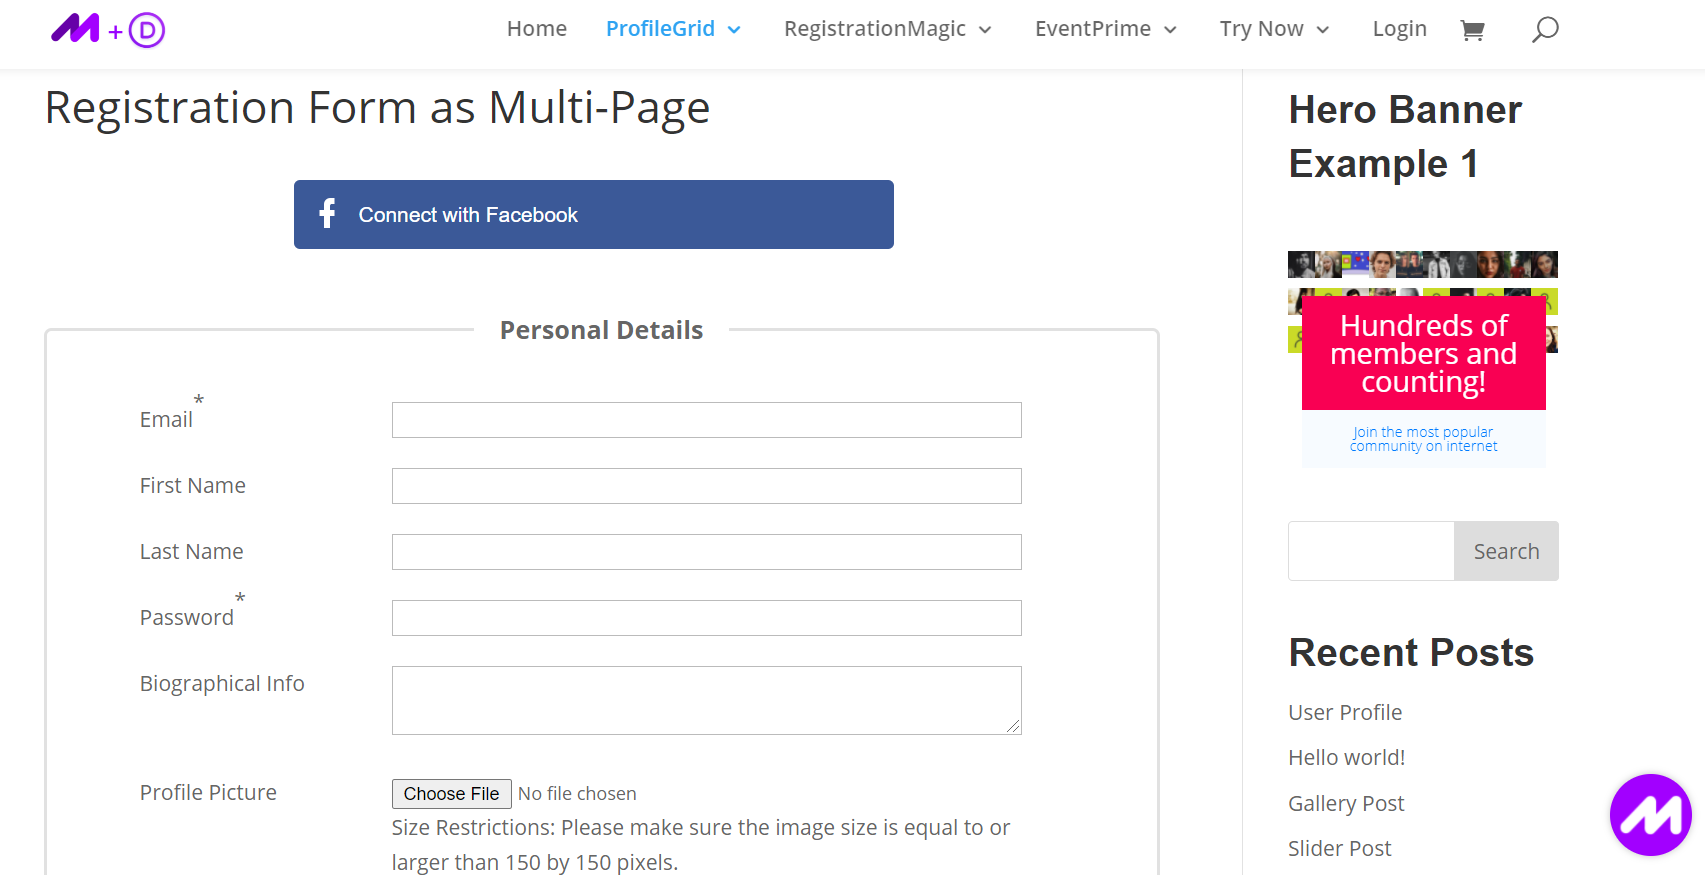Screen dimensions: 1705x875
Task: Open the Slider Post link
Action: coord(1340,848)
